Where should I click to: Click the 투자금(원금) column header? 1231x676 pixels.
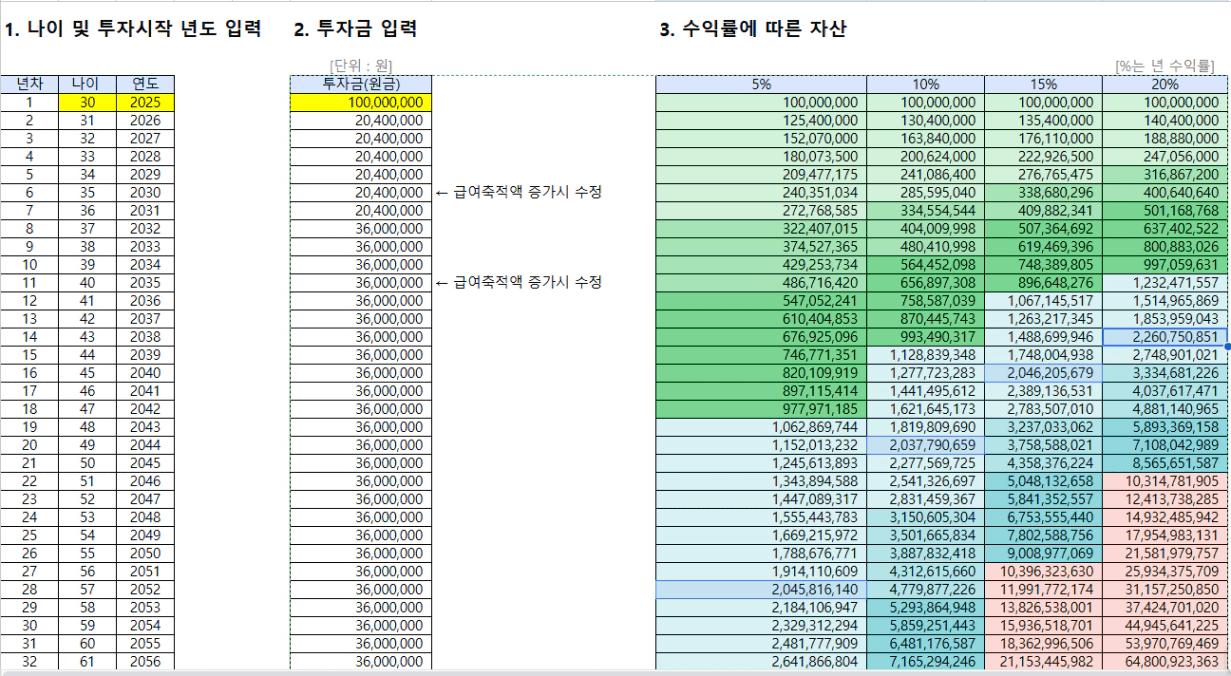(360, 84)
